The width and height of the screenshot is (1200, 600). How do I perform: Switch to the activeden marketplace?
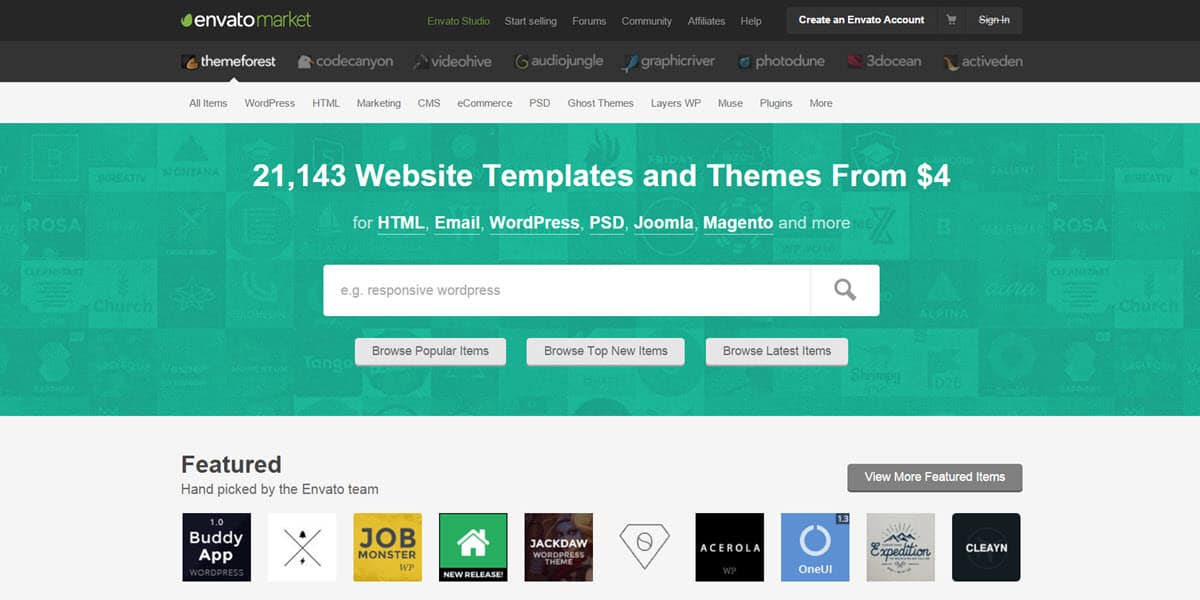[983, 61]
